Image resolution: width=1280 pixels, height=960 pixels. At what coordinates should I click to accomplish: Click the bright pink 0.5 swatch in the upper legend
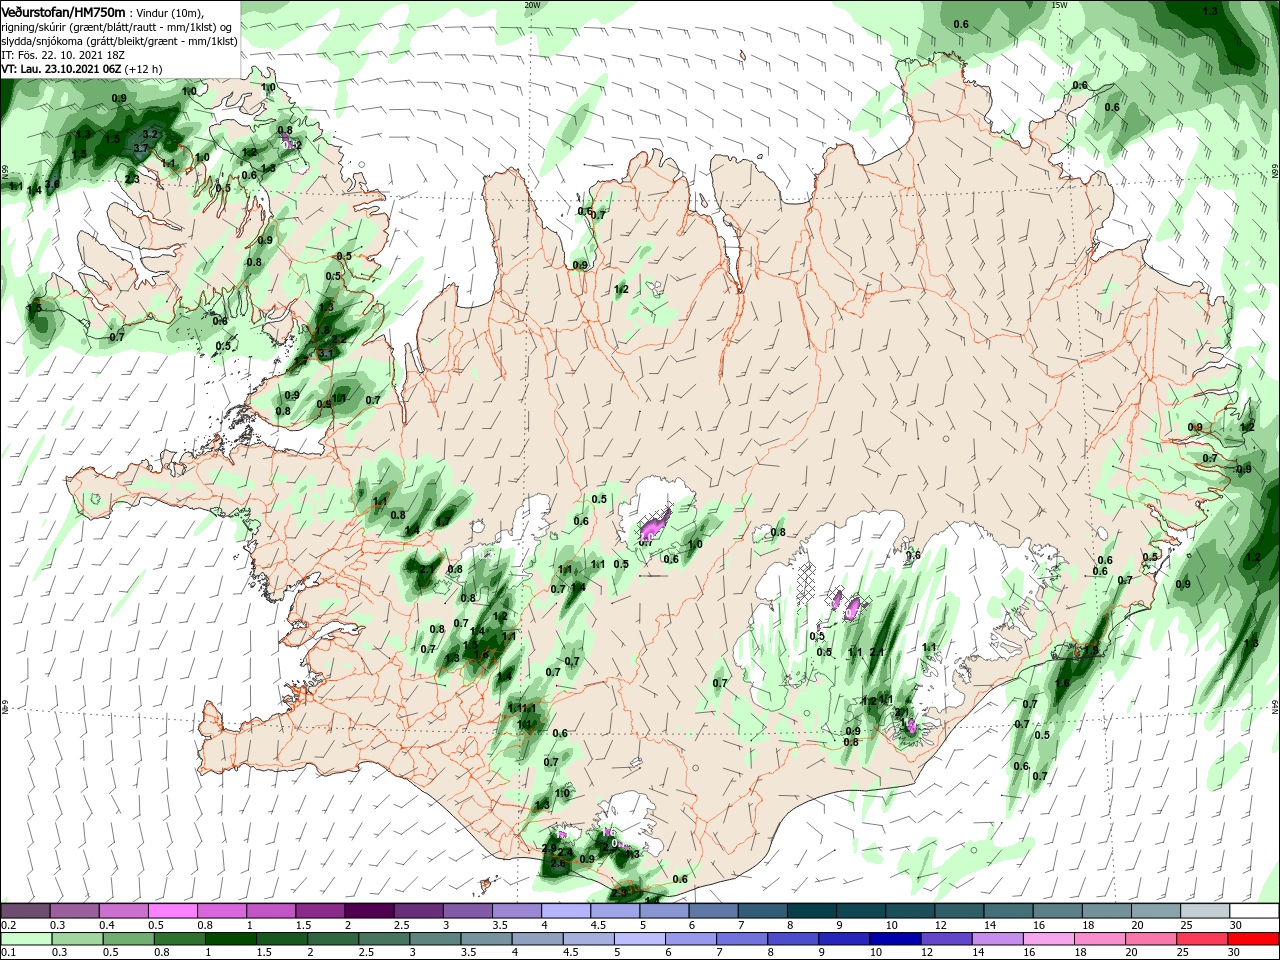[x=172, y=911]
